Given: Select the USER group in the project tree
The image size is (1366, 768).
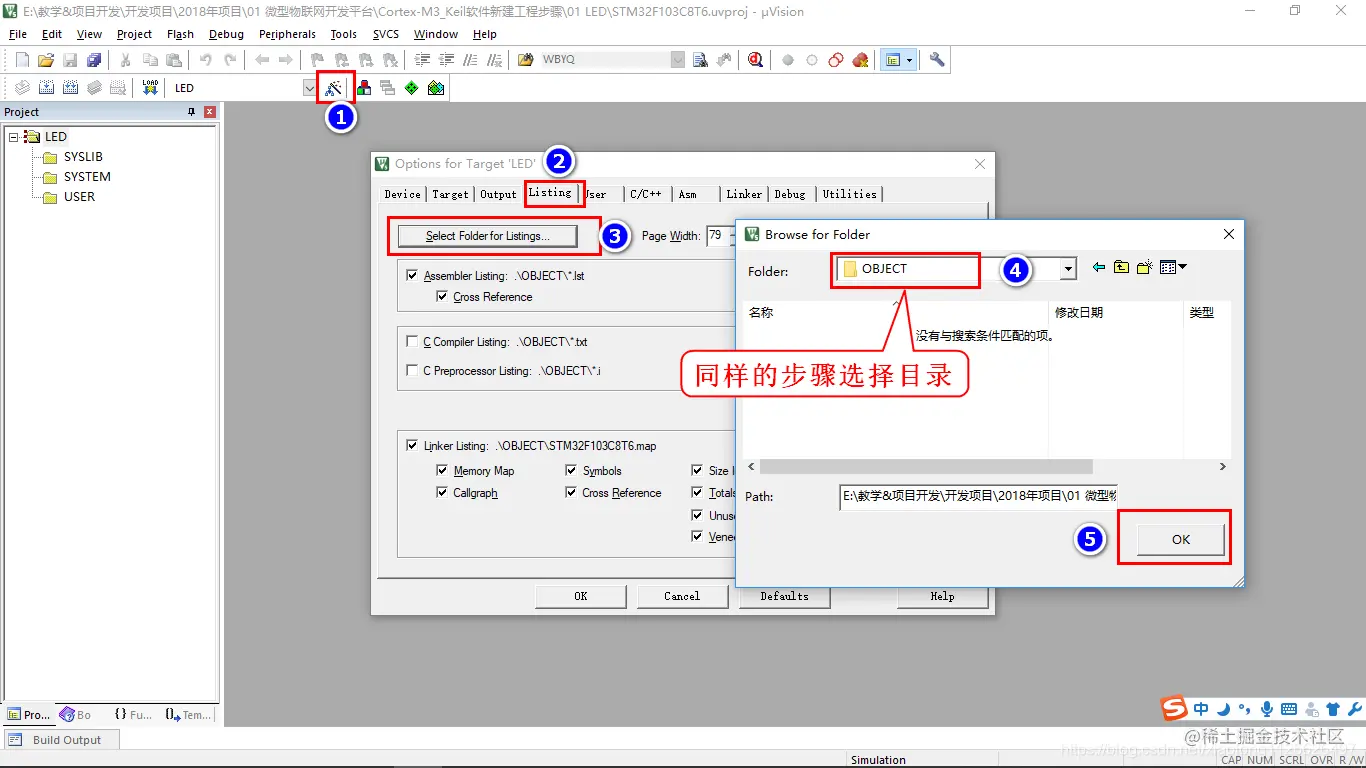Looking at the screenshot, I should coord(79,197).
